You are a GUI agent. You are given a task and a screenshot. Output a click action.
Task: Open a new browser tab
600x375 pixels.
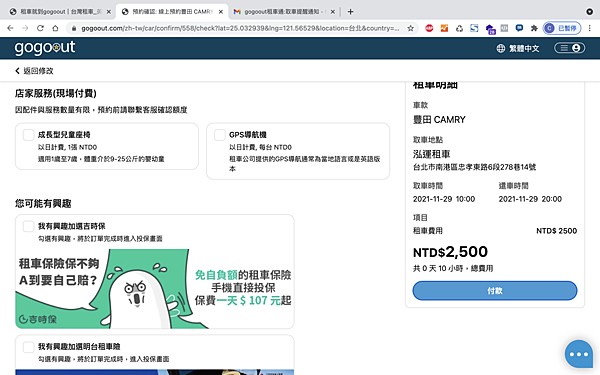point(351,12)
